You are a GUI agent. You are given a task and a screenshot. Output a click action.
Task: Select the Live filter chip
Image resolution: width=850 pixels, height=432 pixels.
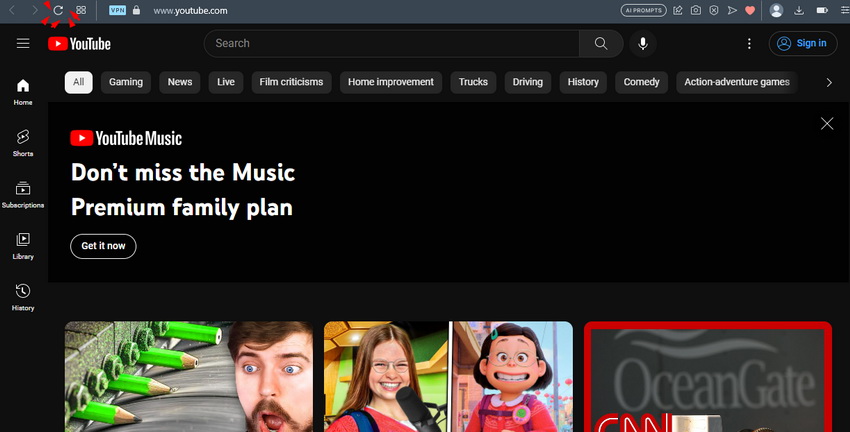[226, 82]
